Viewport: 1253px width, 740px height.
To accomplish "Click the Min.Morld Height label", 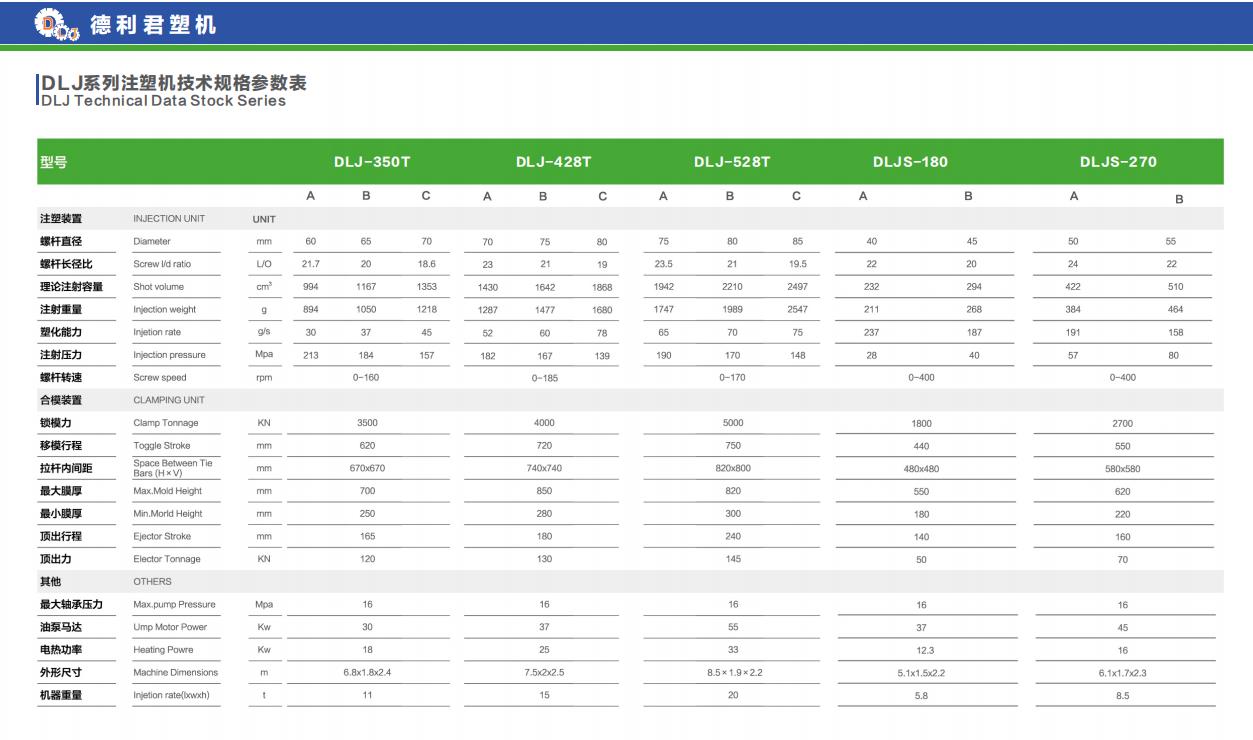I will pyautogui.click(x=168, y=514).
